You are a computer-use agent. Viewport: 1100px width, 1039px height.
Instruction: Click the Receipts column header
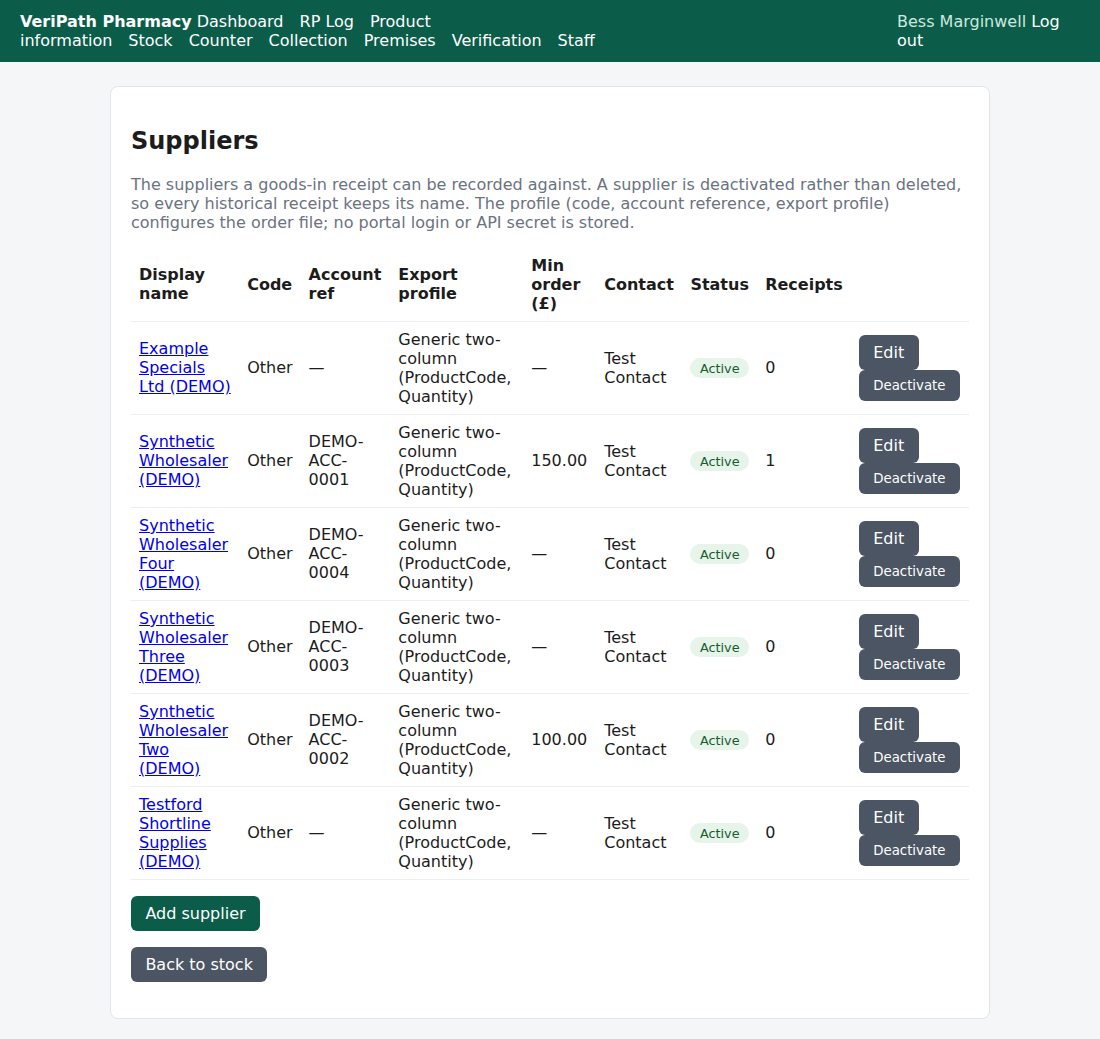point(804,284)
